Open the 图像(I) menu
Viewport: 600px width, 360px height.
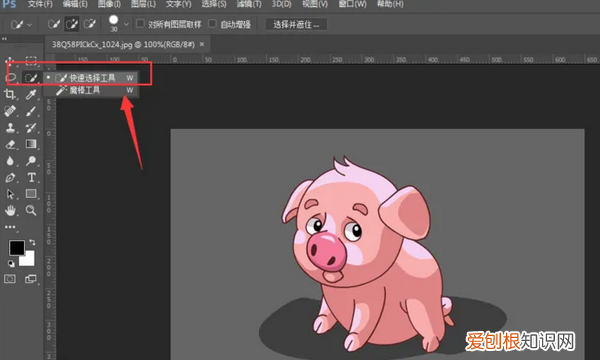pos(109,4)
